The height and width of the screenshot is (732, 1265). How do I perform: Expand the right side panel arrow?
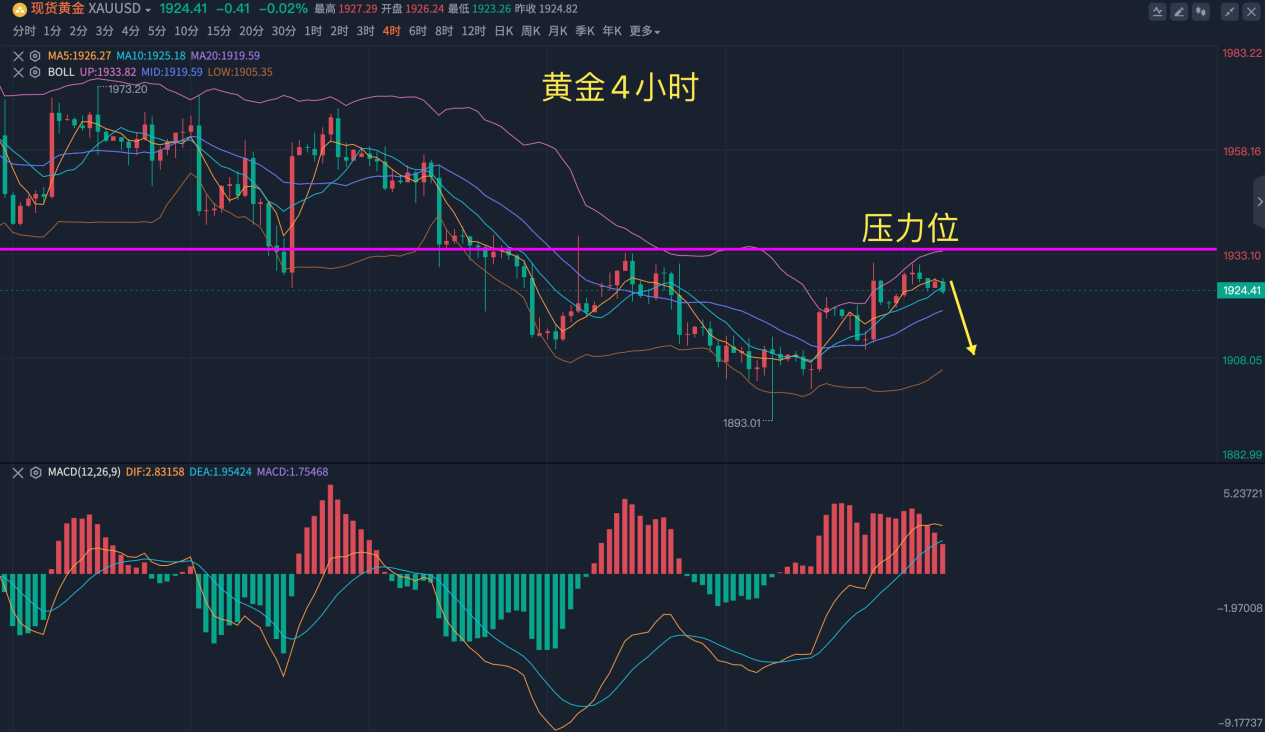click(x=1259, y=202)
